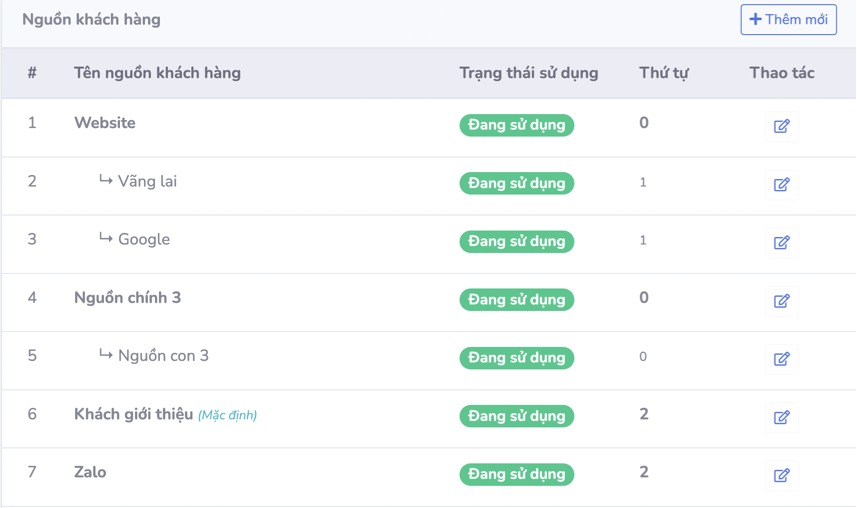Screen dimensions: 857x508
Task: Click the Đang sử dụng badge for Website
Action: tap(516, 125)
